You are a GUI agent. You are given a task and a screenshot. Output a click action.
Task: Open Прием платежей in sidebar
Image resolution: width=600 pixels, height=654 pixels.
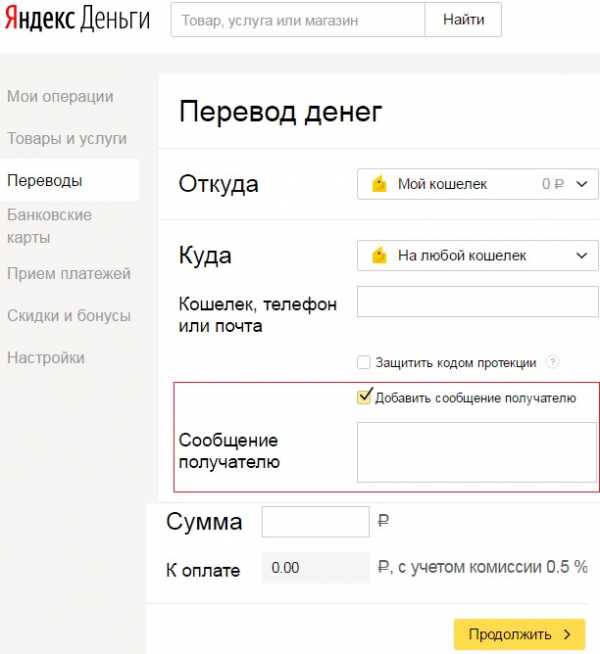[69, 274]
